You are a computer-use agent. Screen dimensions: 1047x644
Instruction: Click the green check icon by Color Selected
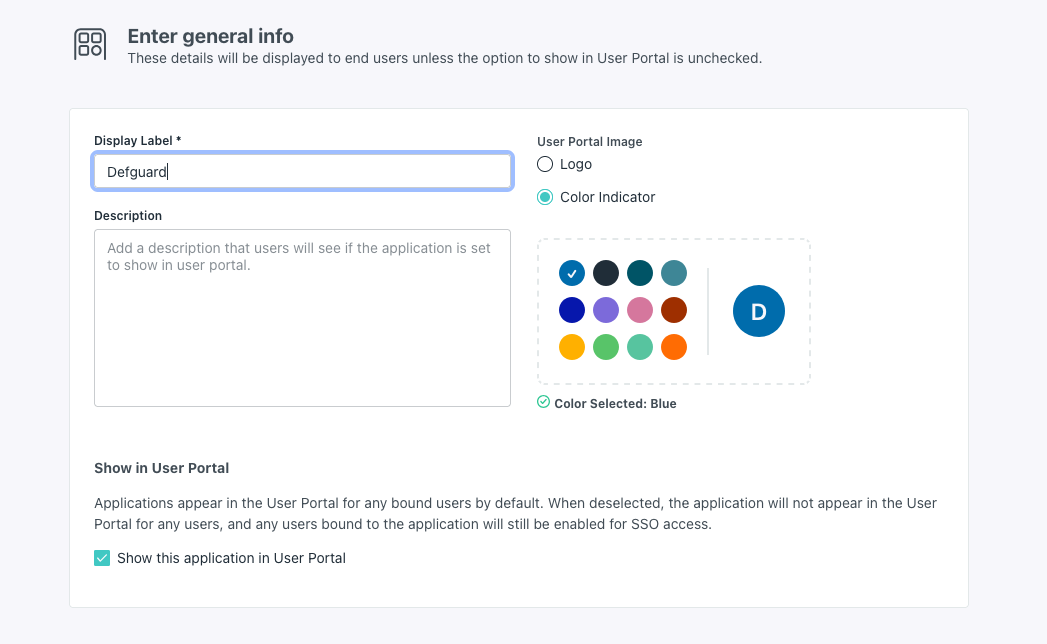(x=543, y=402)
